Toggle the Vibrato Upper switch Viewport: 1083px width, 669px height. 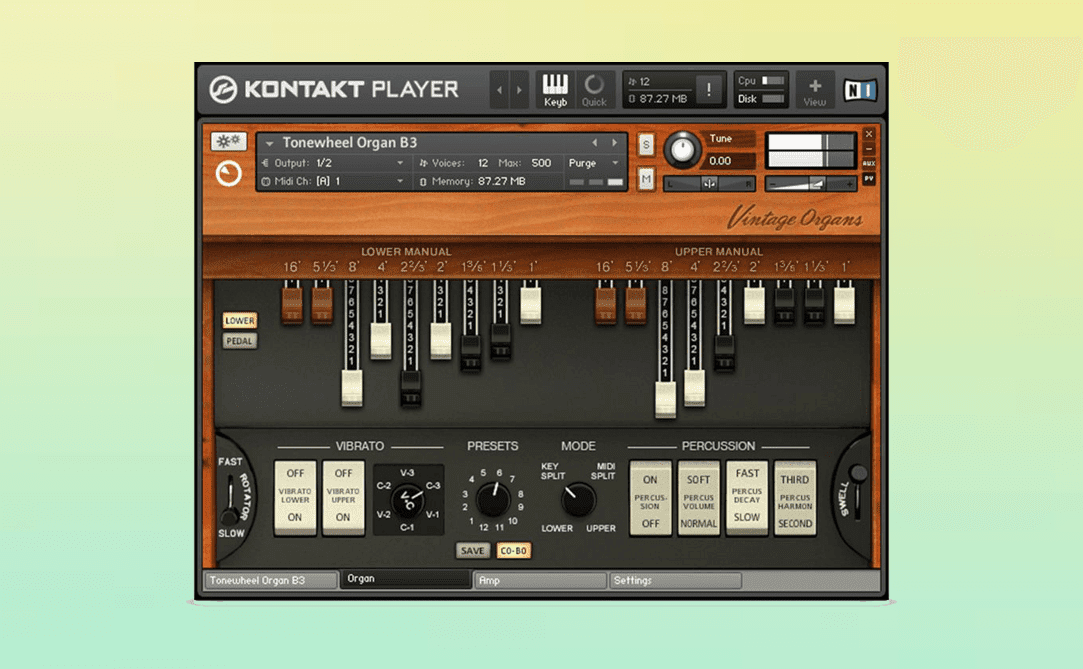(x=343, y=497)
